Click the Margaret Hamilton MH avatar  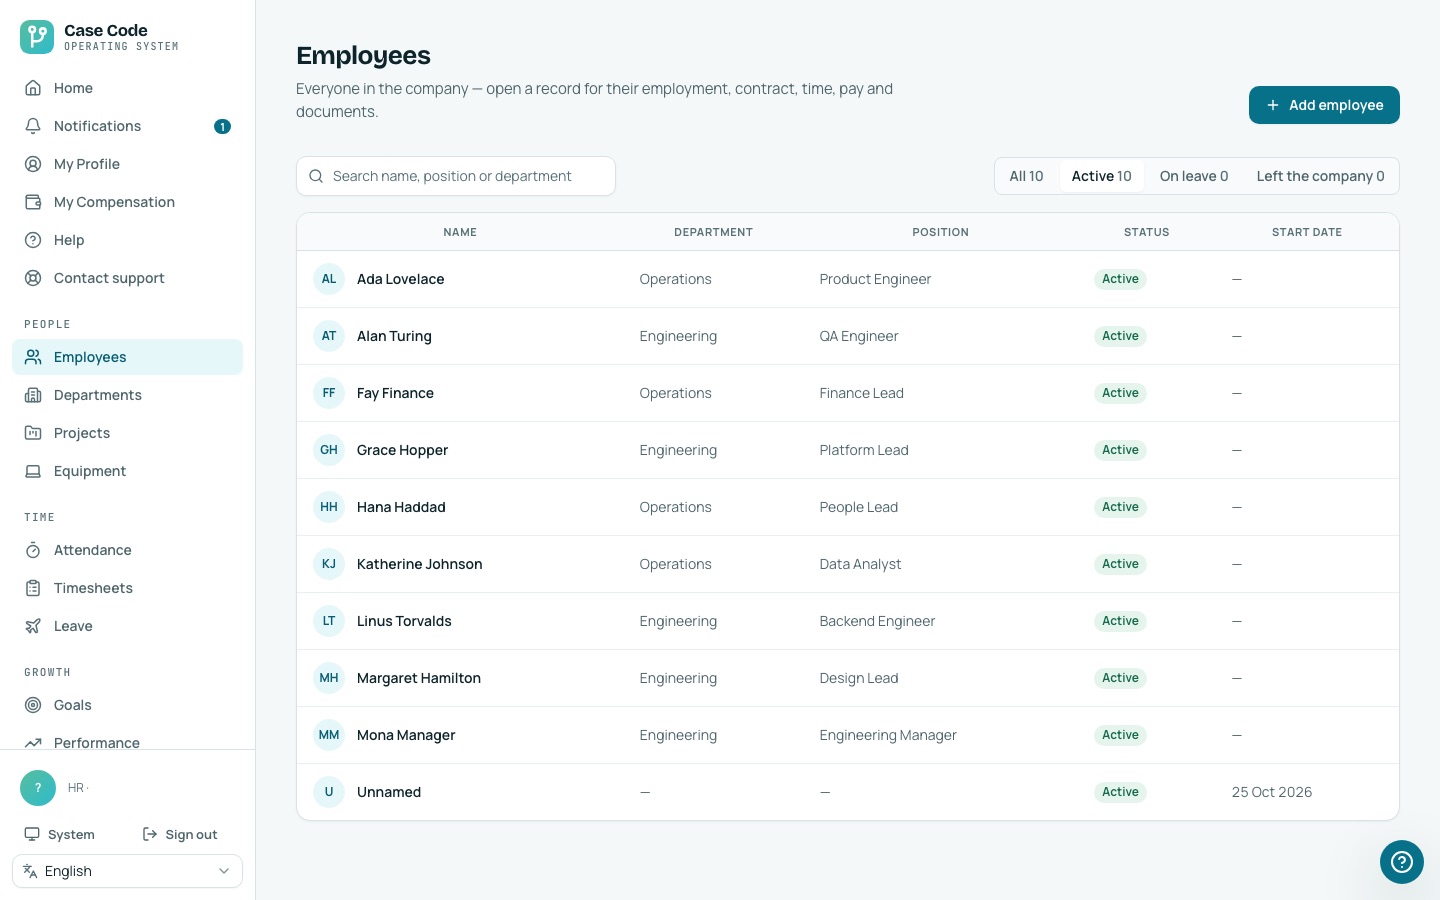pos(329,678)
